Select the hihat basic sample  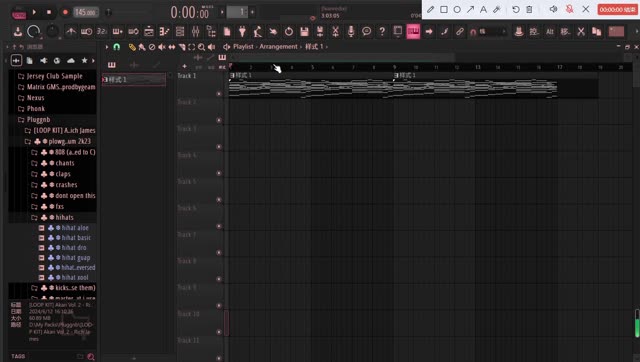(x=76, y=238)
